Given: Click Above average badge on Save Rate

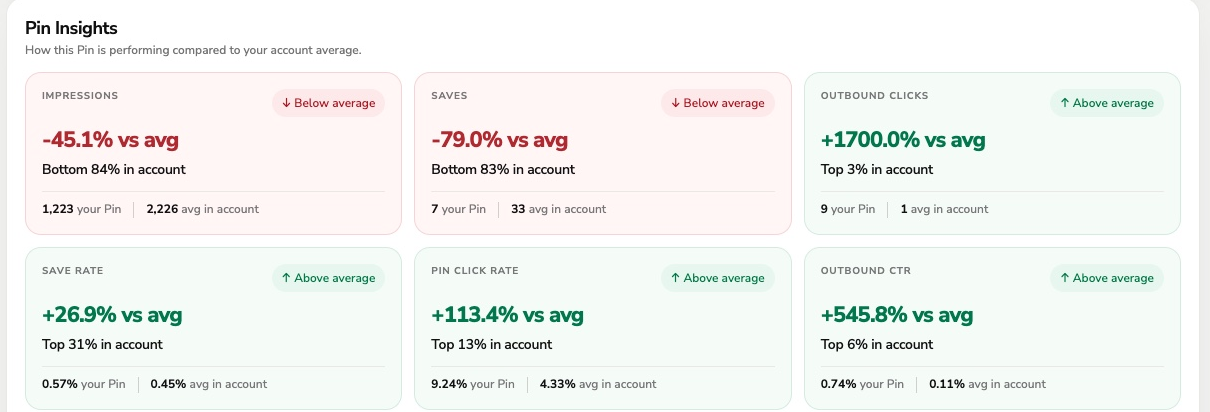Looking at the screenshot, I should tap(328, 278).
